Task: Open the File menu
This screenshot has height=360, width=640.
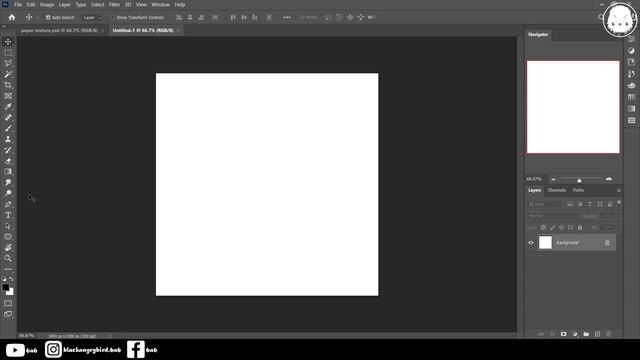Action: (x=18, y=5)
